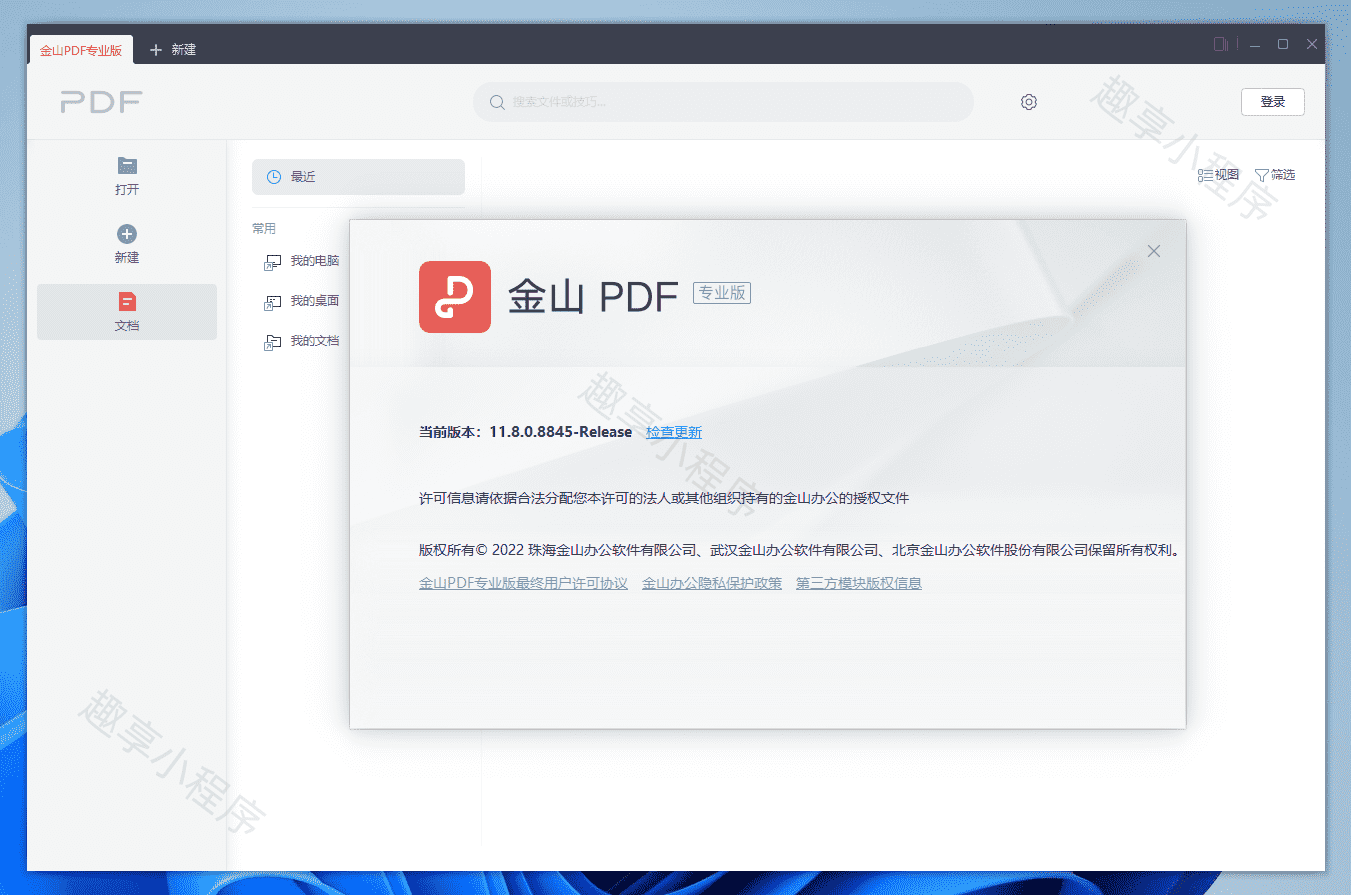Click the 专业版 badge in dialog
The width and height of the screenshot is (1351, 895).
click(x=722, y=293)
